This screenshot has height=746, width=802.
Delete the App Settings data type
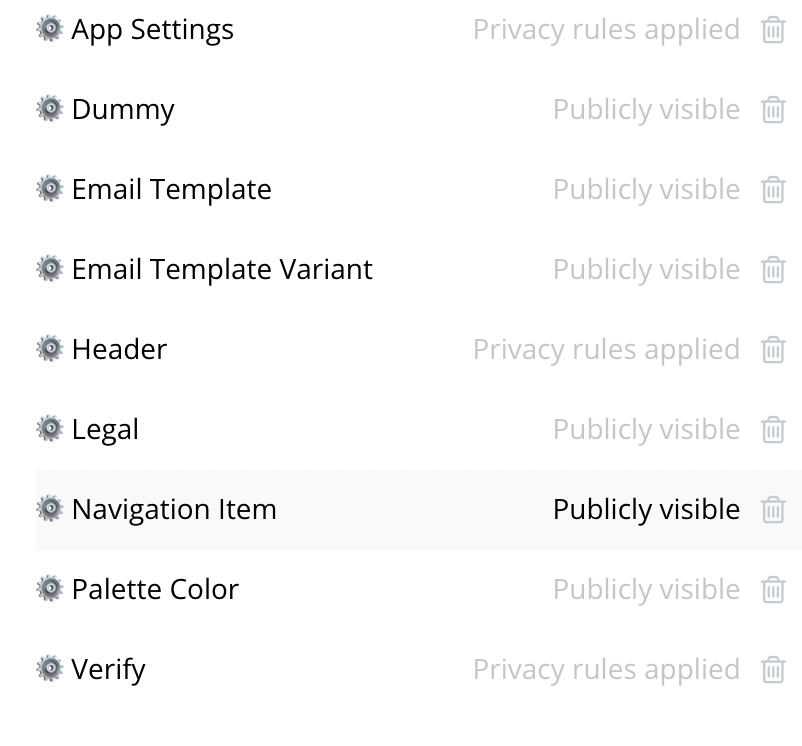click(773, 30)
